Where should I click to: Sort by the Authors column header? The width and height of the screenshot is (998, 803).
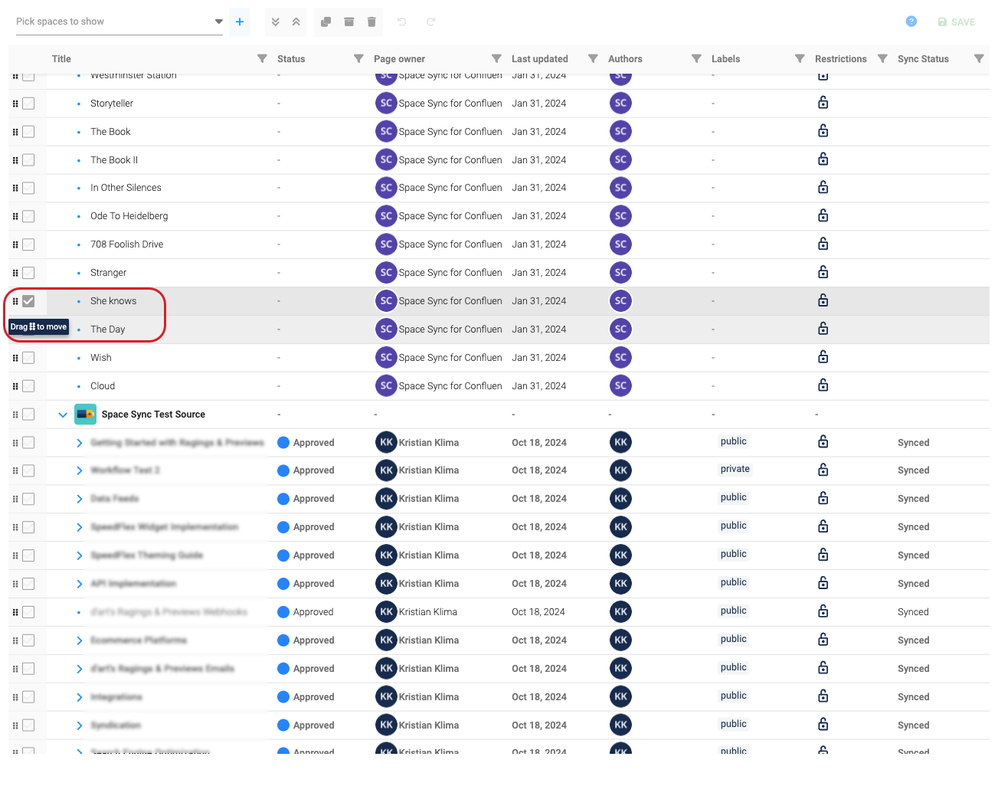[625, 59]
